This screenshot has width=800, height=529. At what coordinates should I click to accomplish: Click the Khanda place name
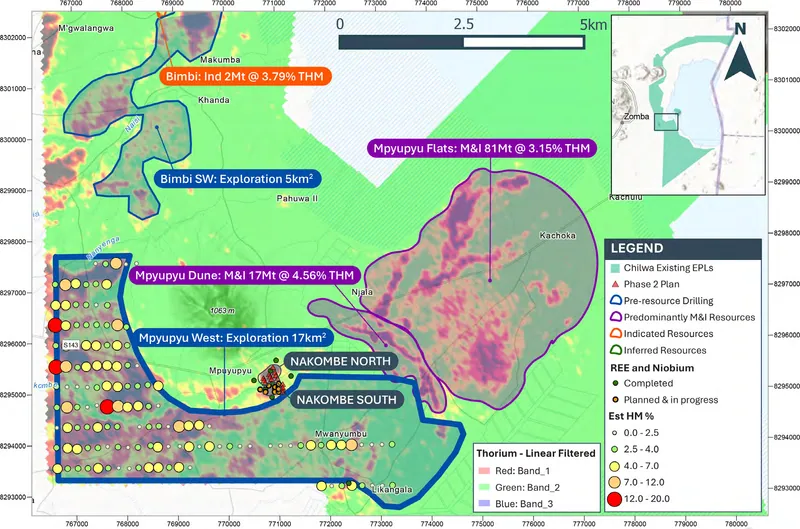[x=214, y=100]
